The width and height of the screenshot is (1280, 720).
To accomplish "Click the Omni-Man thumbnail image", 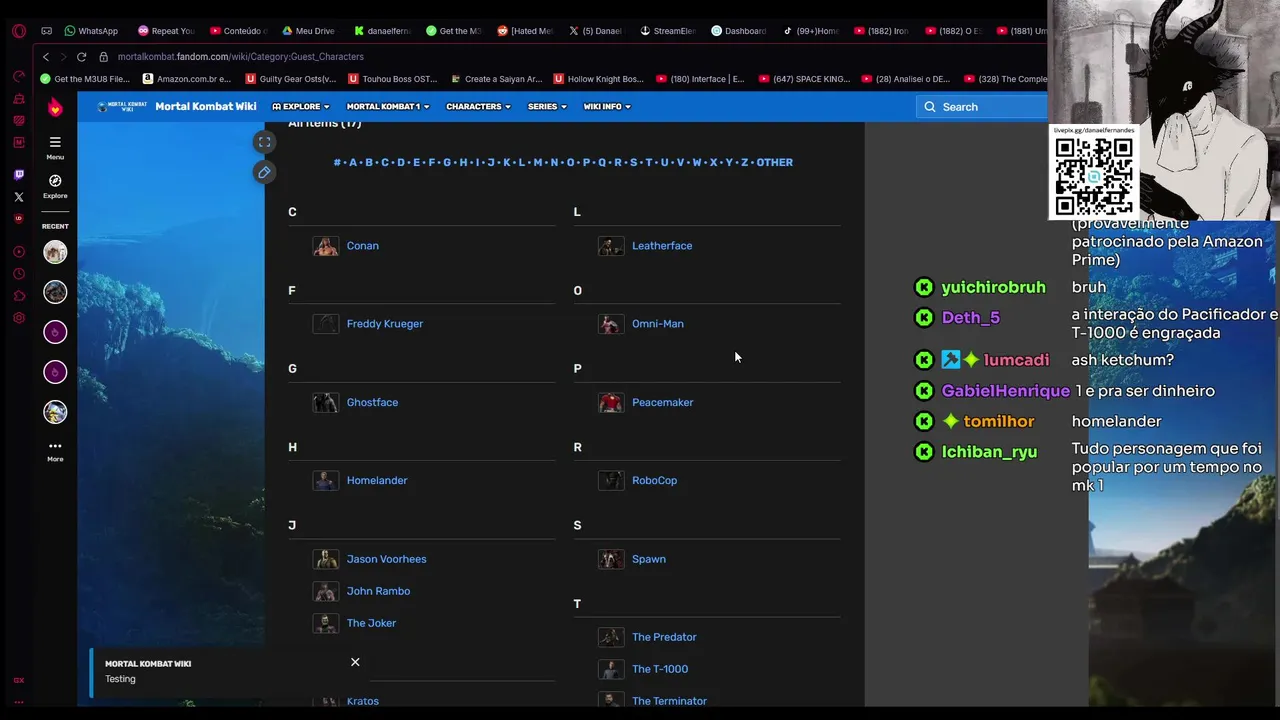I will coord(611,324).
